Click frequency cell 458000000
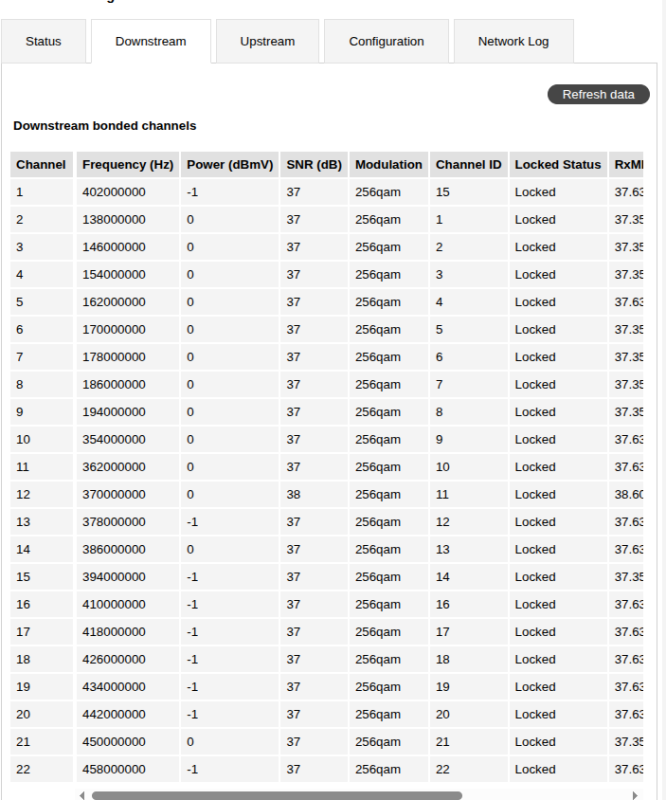 tap(128, 769)
